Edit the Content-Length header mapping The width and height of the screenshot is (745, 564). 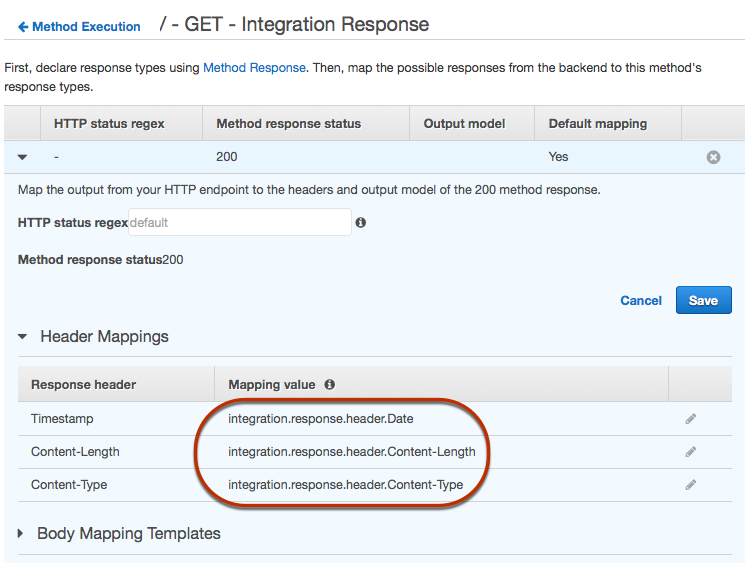coord(690,452)
